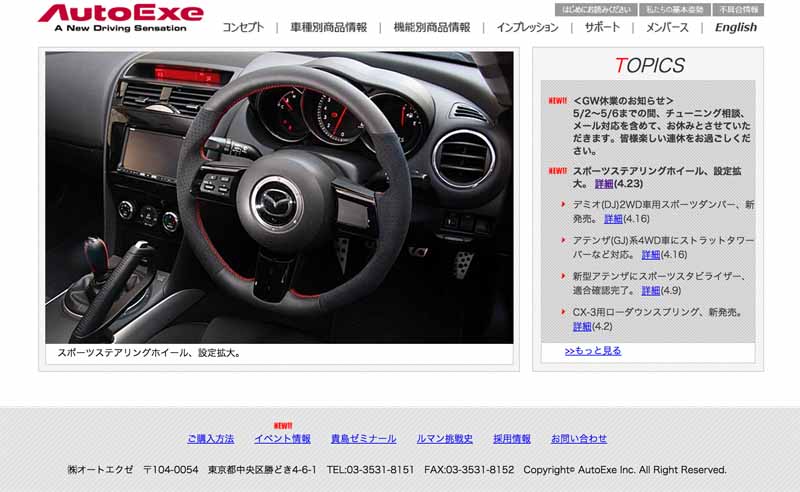Click red arrow bullet beside アテンザ(GJ) topic
Image resolution: width=800 pixels, height=492 pixels.
[x=563, y=240]
